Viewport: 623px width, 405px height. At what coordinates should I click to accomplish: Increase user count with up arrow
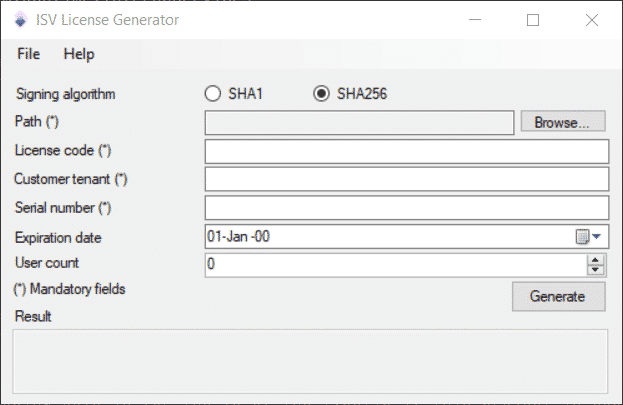[595, 260]
